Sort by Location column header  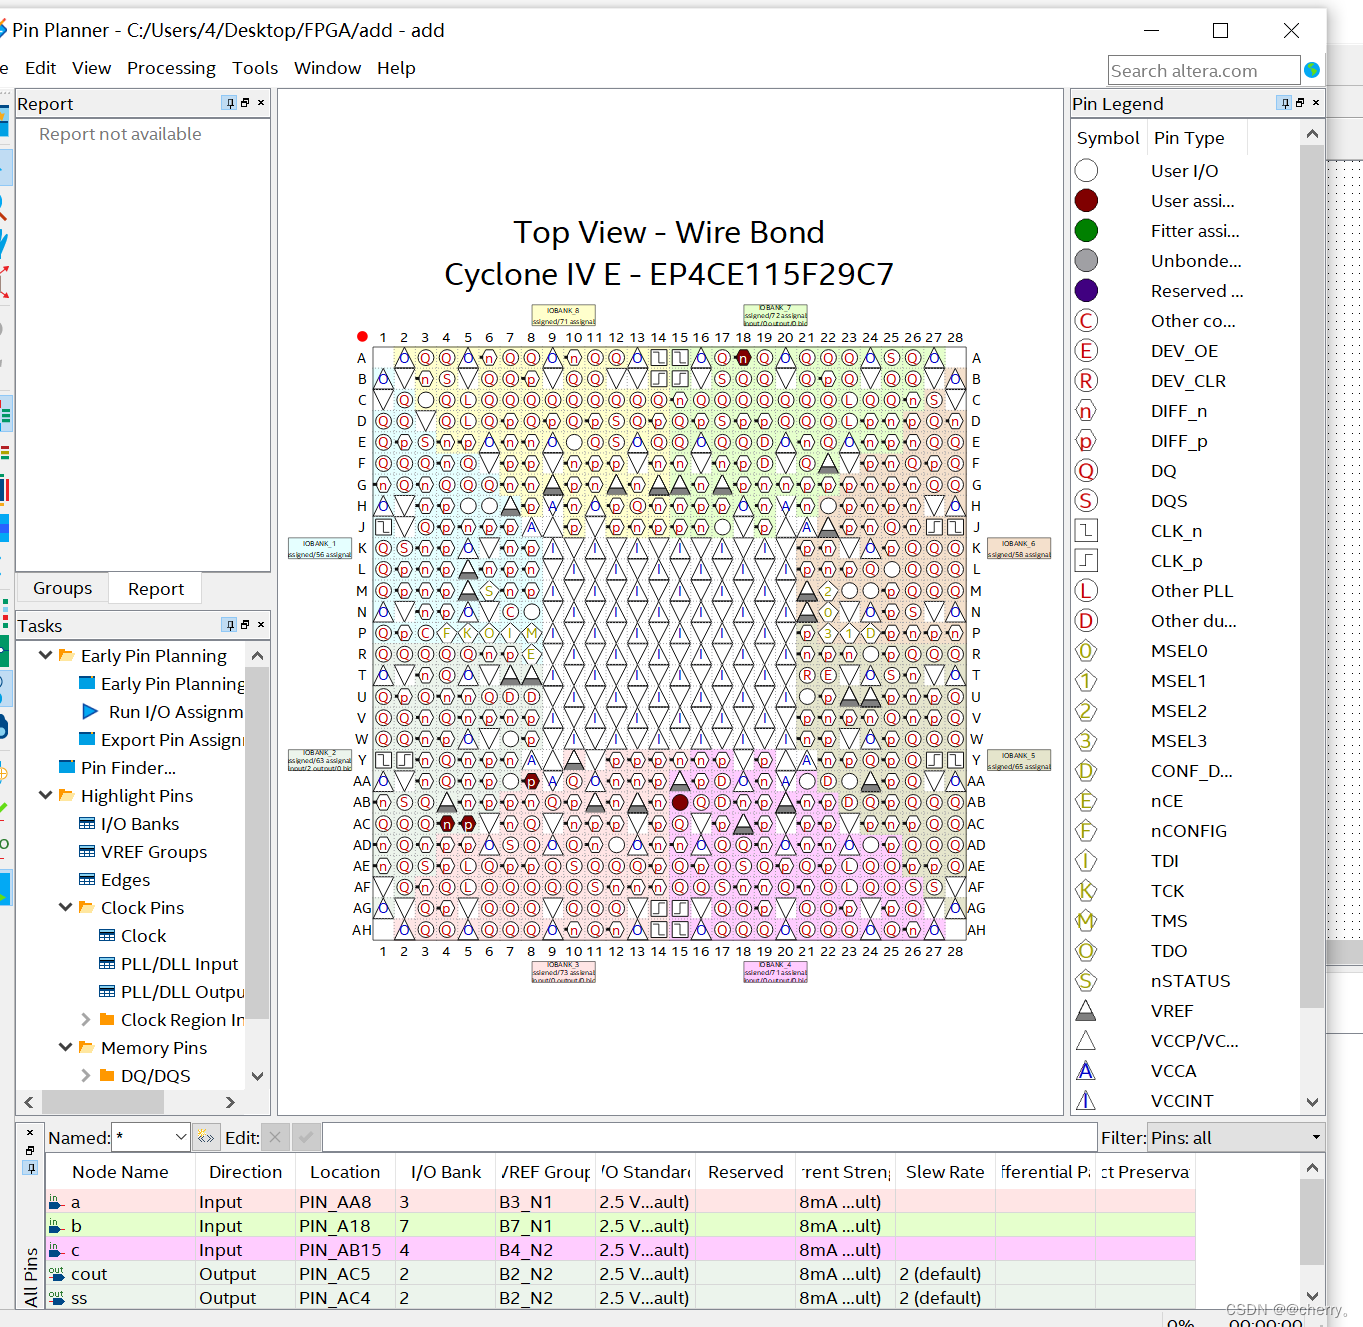345,1172
